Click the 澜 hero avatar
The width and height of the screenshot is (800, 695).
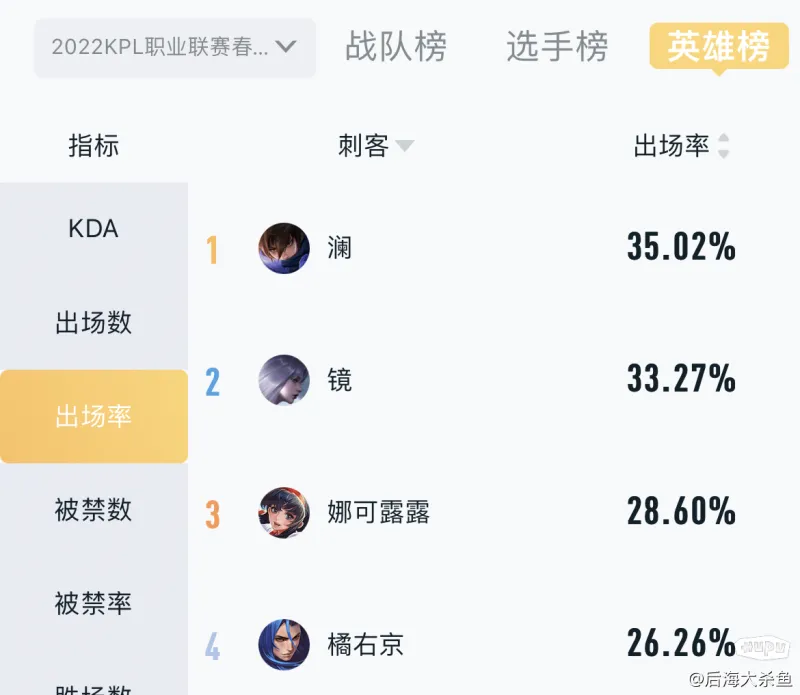pos(284,248)
